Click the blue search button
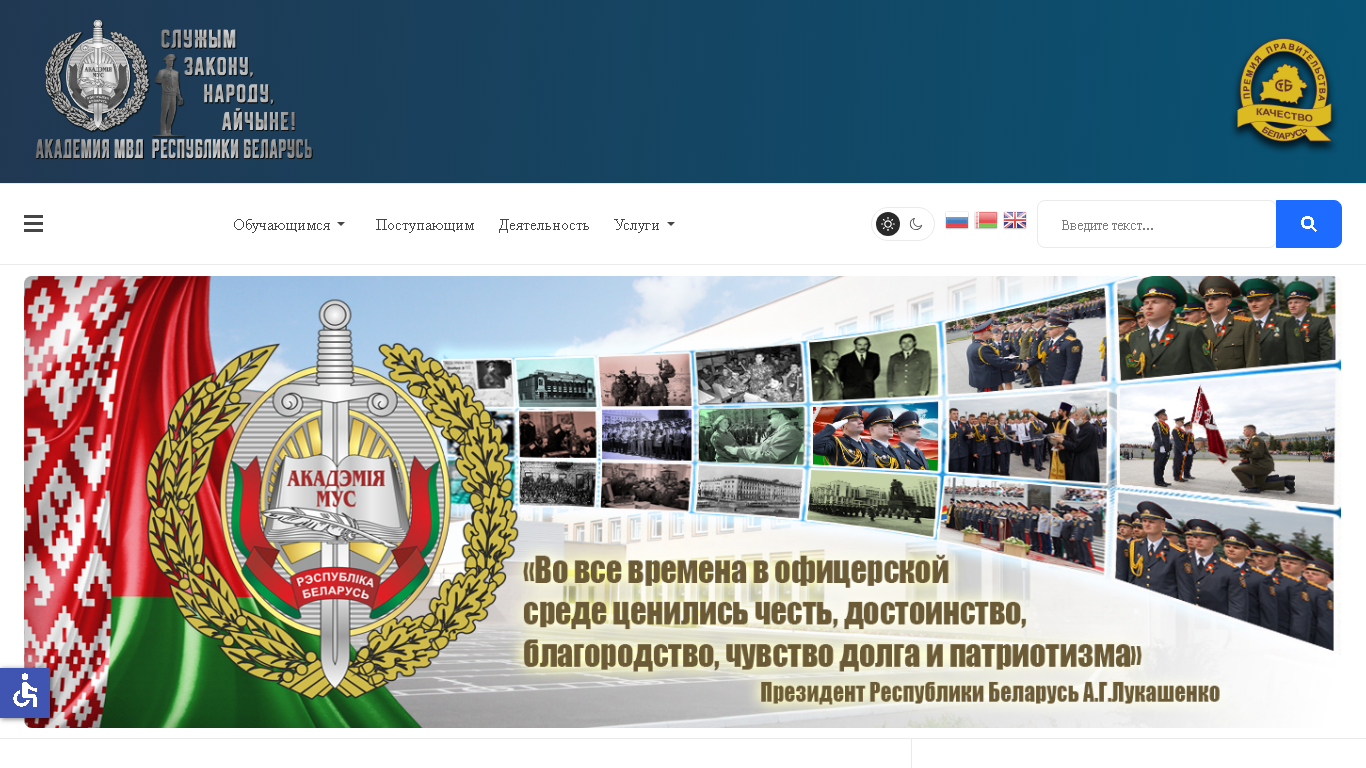 (x=1309, y=224)
